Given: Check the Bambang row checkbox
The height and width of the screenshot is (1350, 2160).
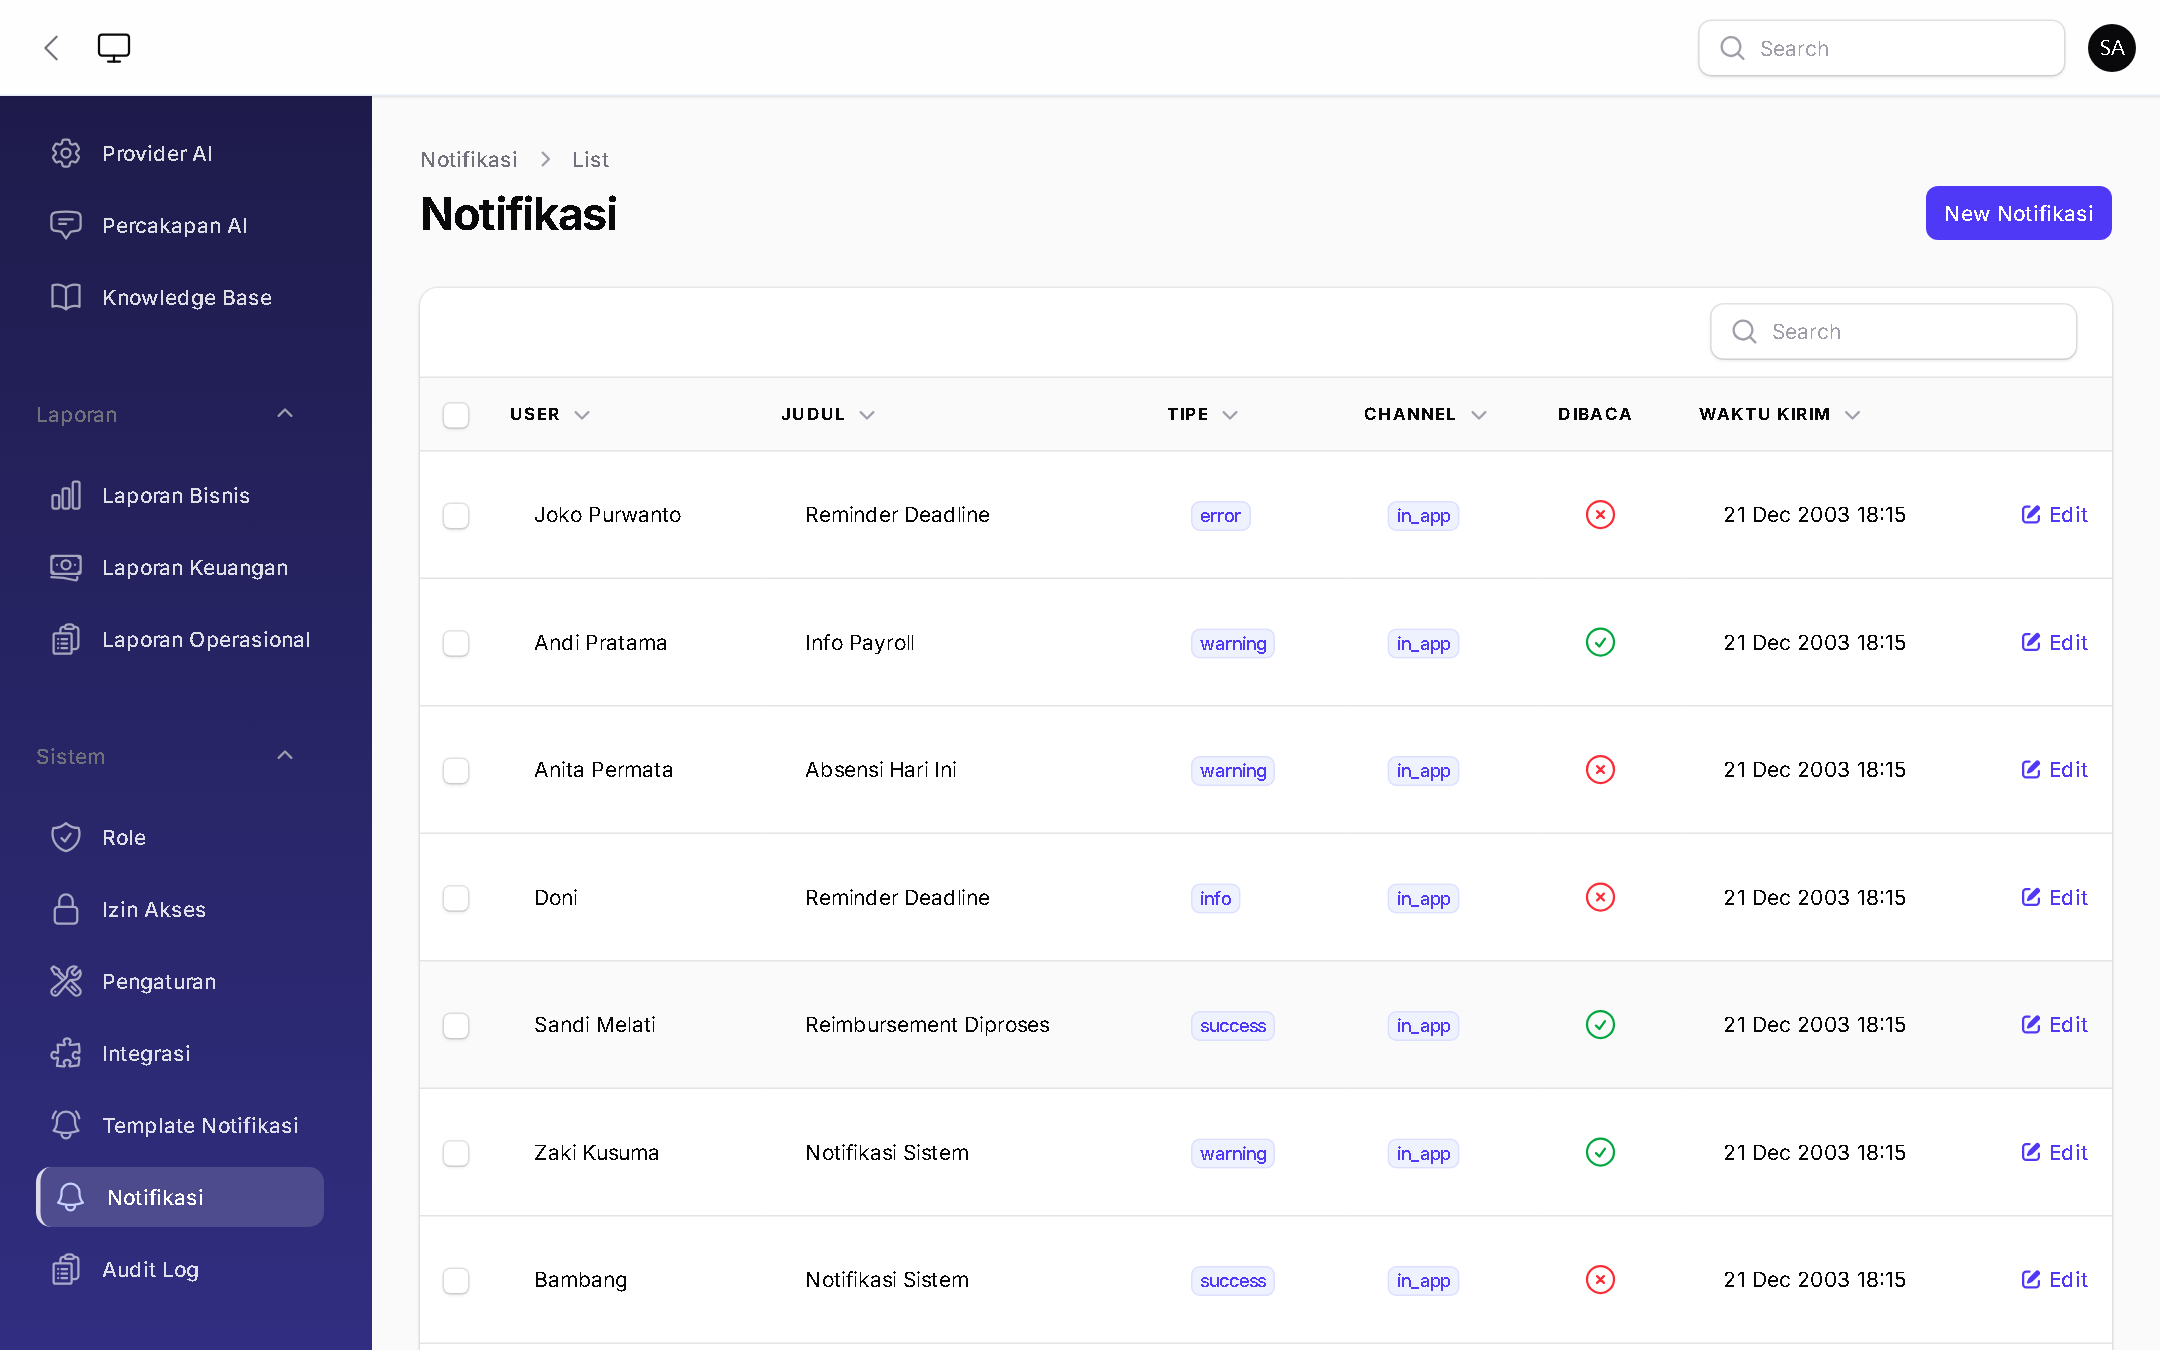Looking at the screenshot, I should [456, 1281].
